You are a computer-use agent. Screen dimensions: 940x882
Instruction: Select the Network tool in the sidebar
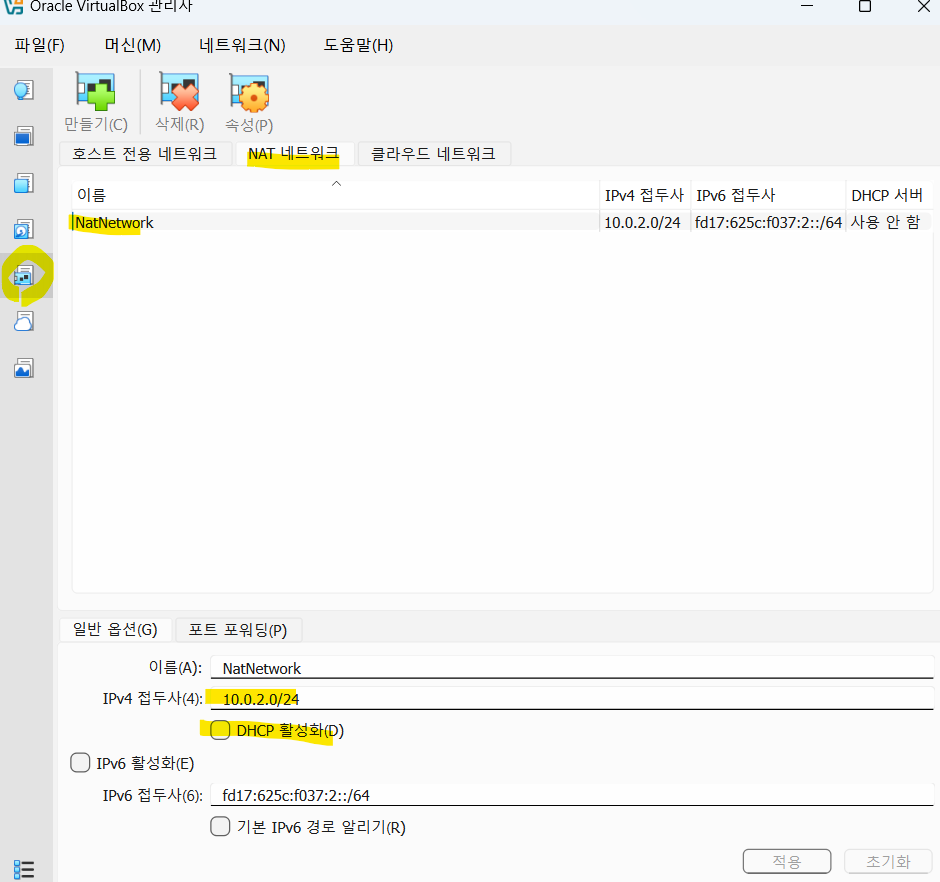tap(23, 276)
